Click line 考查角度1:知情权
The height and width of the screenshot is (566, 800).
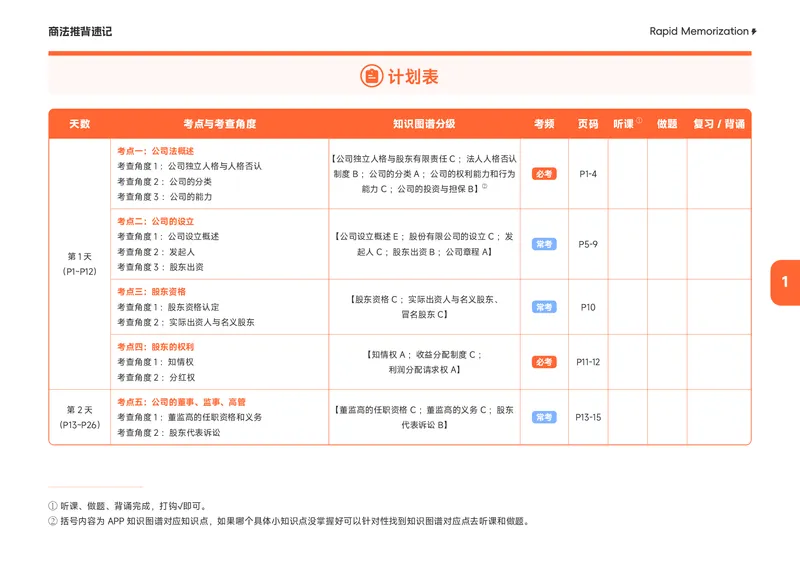pyautogui.click(x=155, y=362)
